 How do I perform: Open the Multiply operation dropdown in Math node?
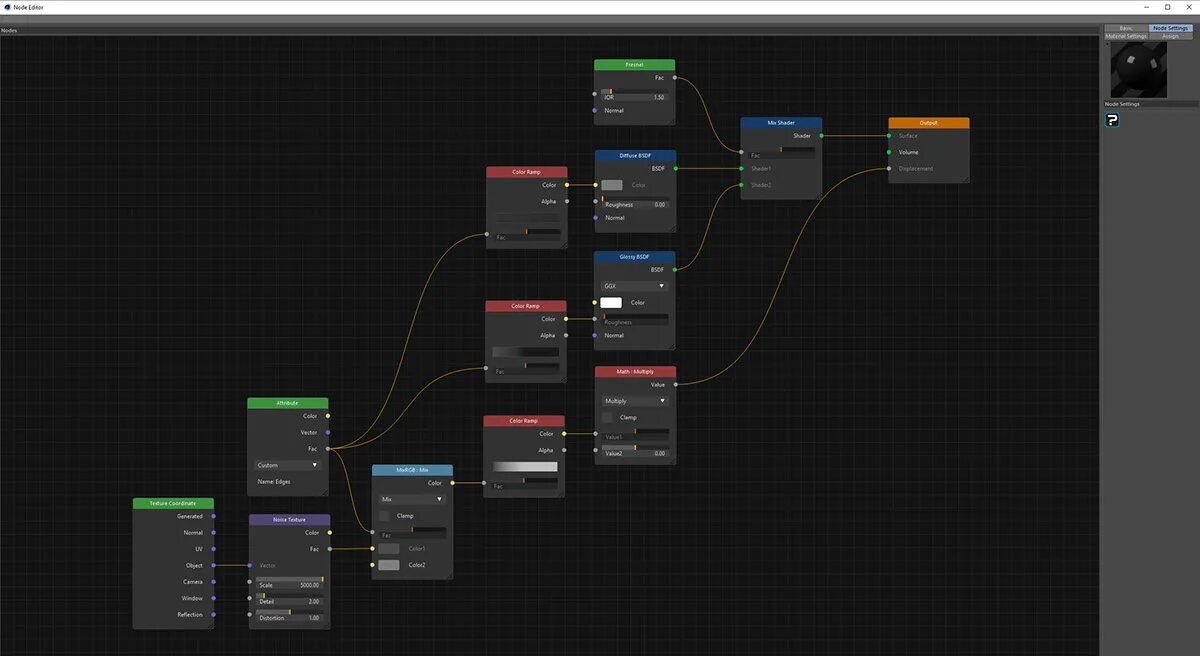pyautogui.click(x=633, y=400)
